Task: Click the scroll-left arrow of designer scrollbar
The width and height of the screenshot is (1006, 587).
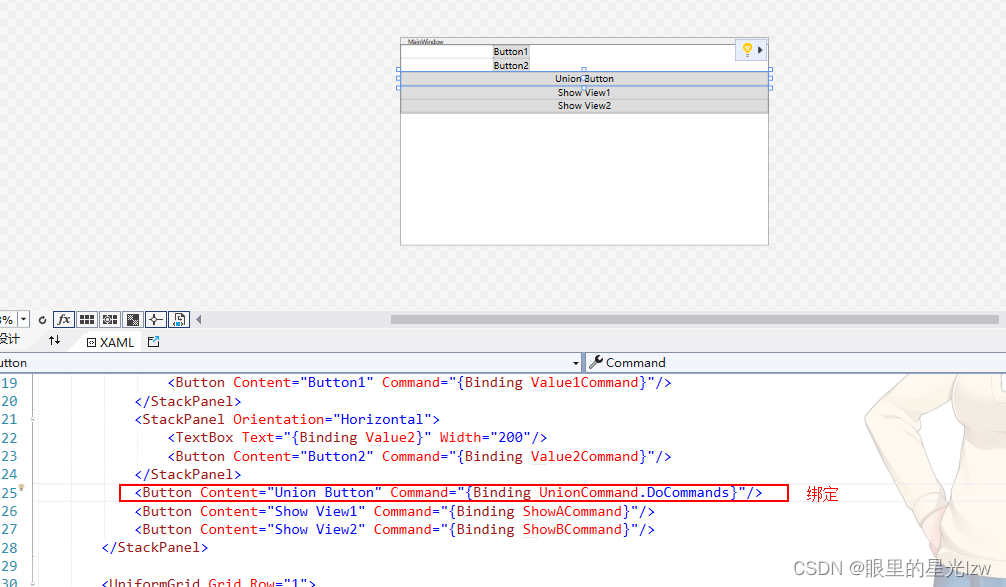Action: [x=199, y=319]
